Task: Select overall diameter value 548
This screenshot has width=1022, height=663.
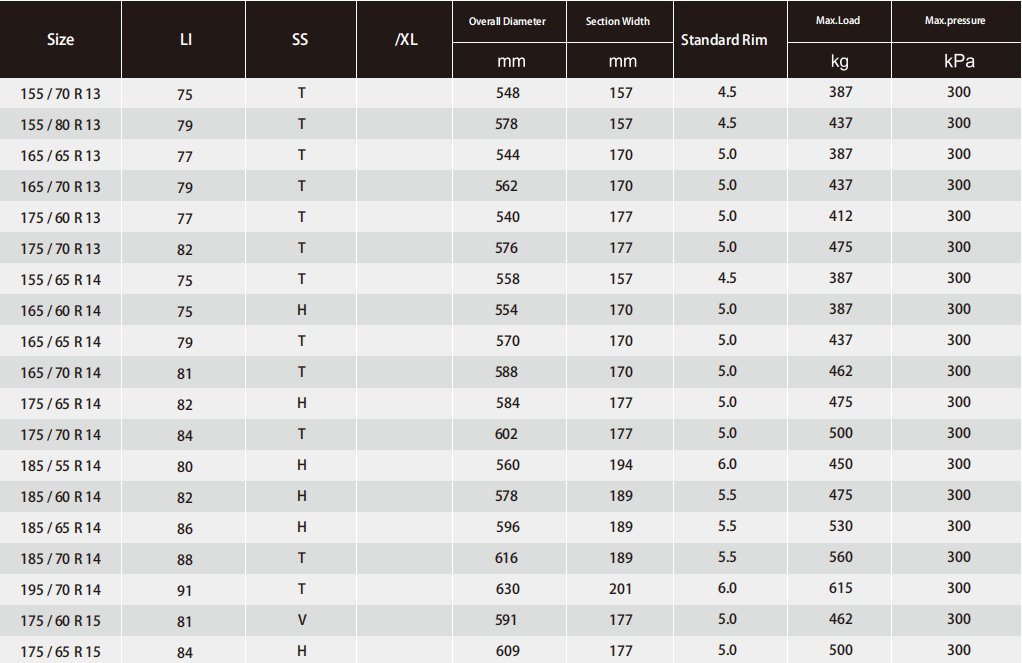Action: (x=507, y=92)
